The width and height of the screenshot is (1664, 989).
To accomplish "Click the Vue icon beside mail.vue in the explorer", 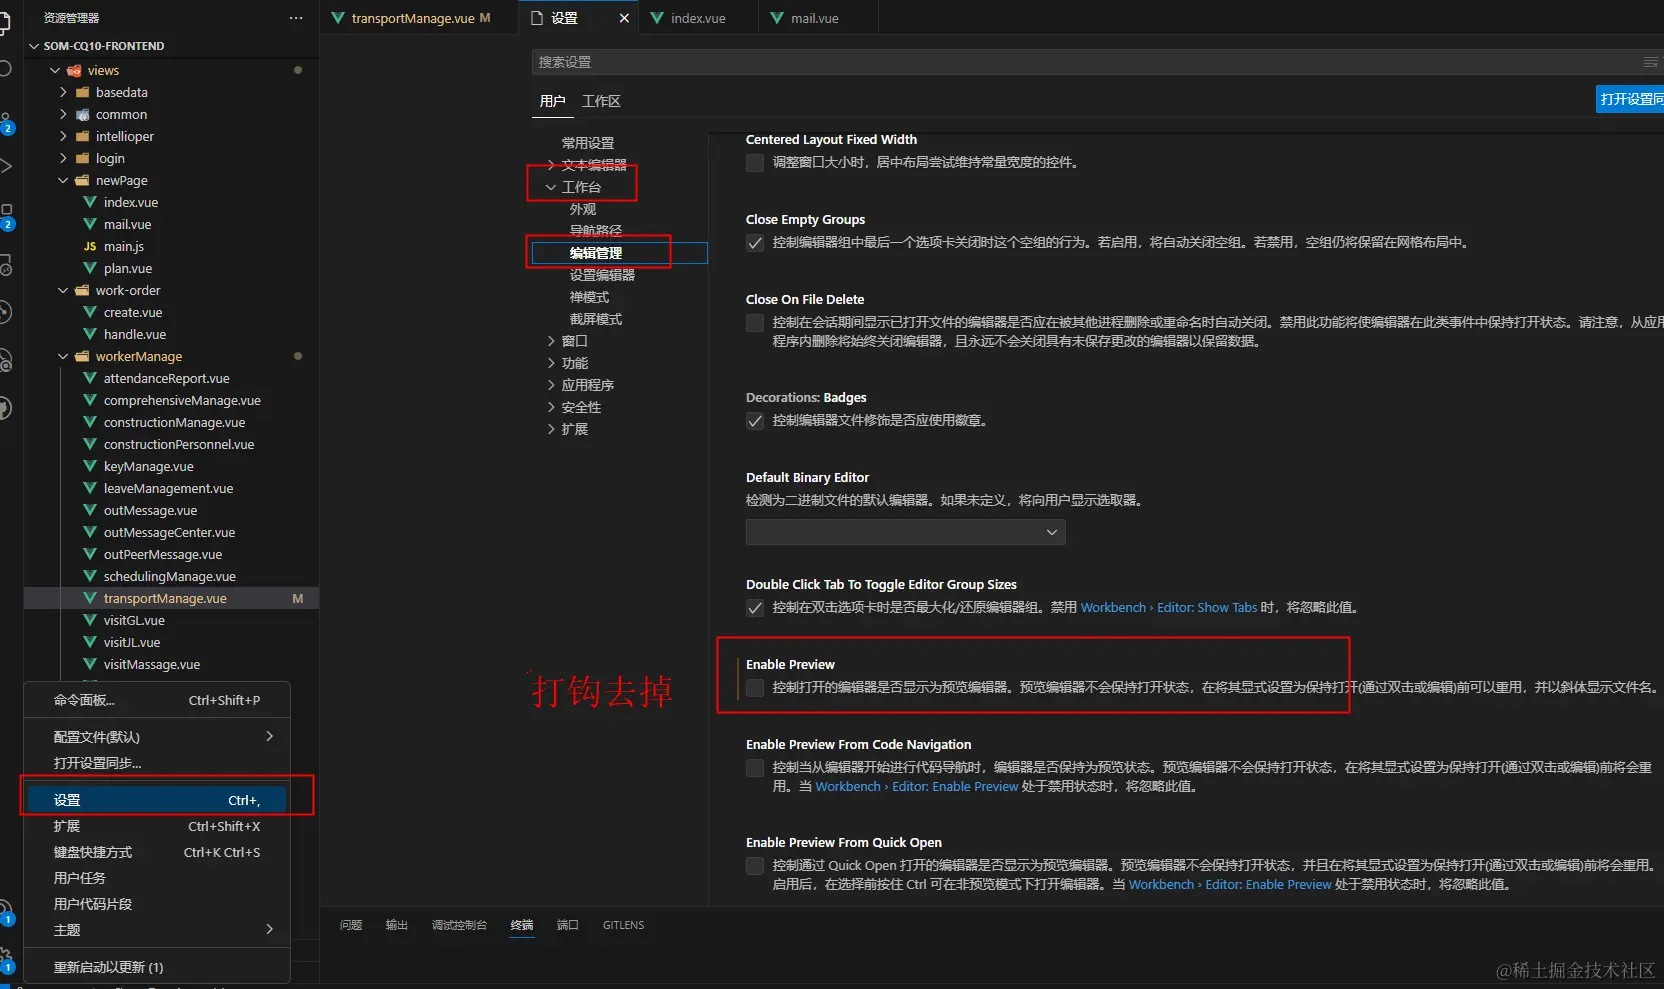I will tap(90, 224).
